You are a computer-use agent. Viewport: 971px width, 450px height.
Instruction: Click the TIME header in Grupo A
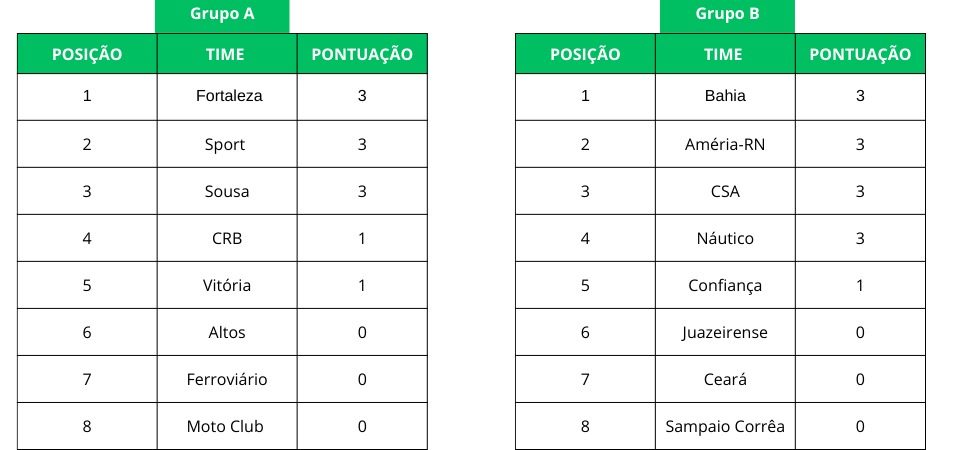[x=226, y=54]
